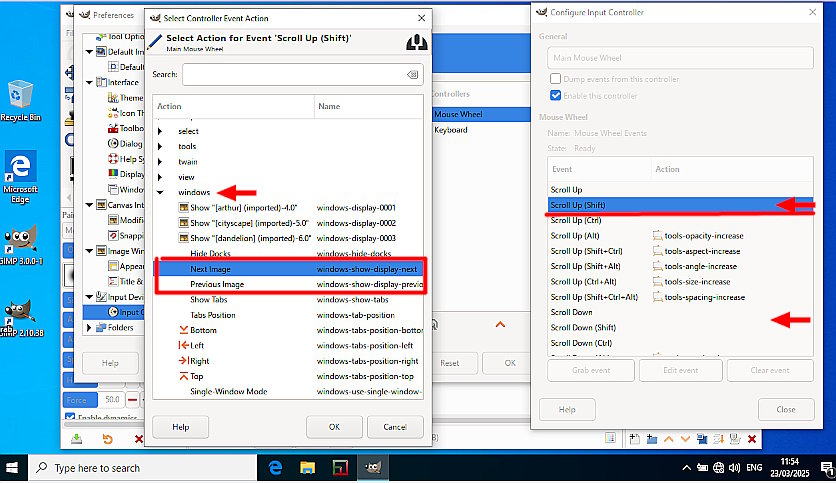Click the clear search icon in Search field

413,75
